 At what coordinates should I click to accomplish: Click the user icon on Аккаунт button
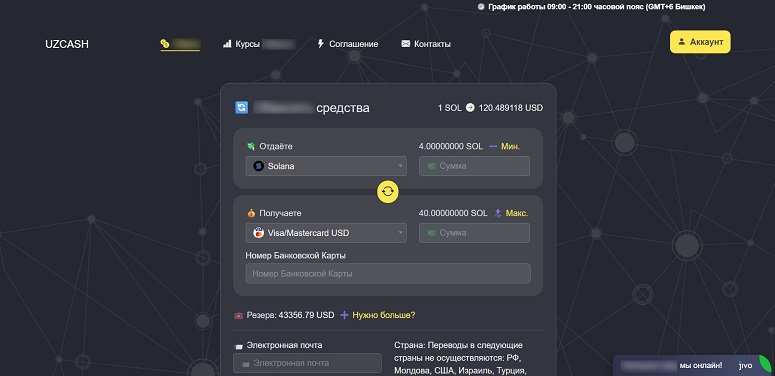(682, 42)
